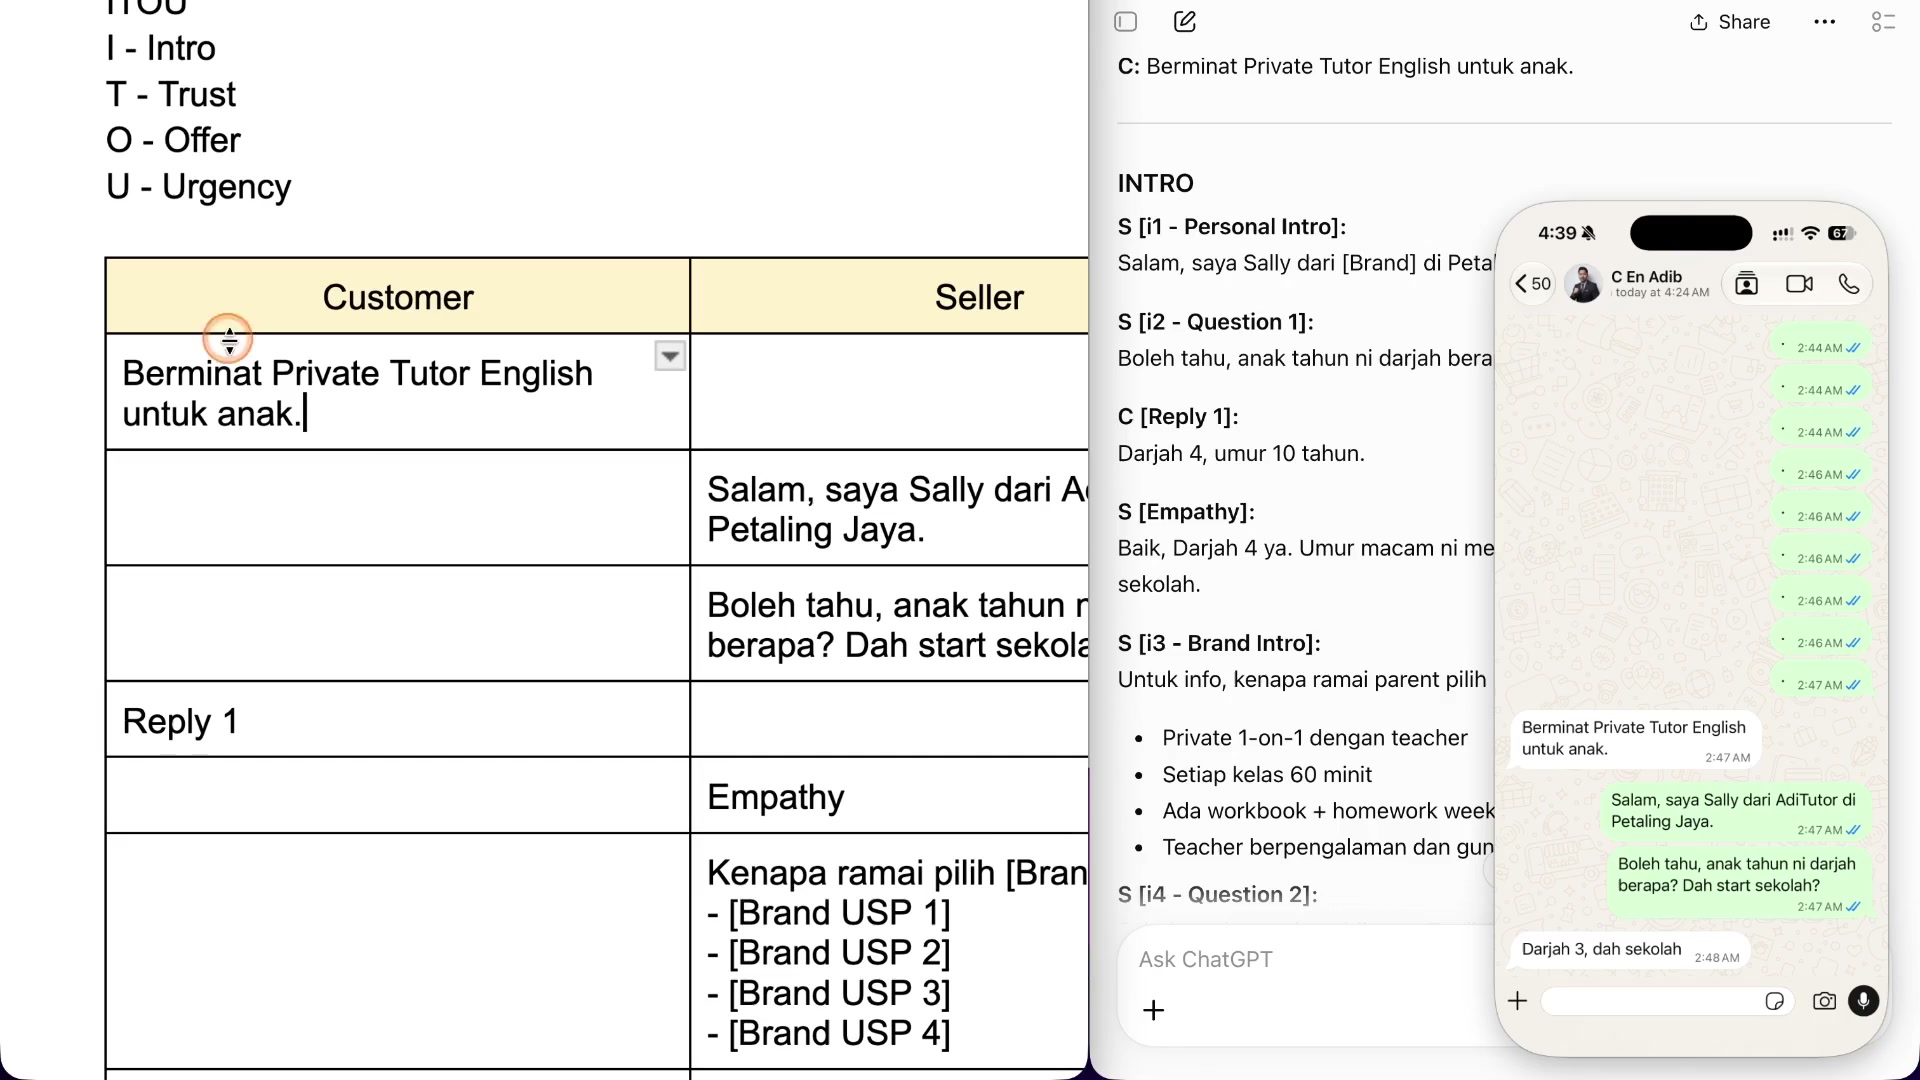Select the Reply 1 table cell
The width and height of the screenshot is (1920, 1080).
[398, 720]
